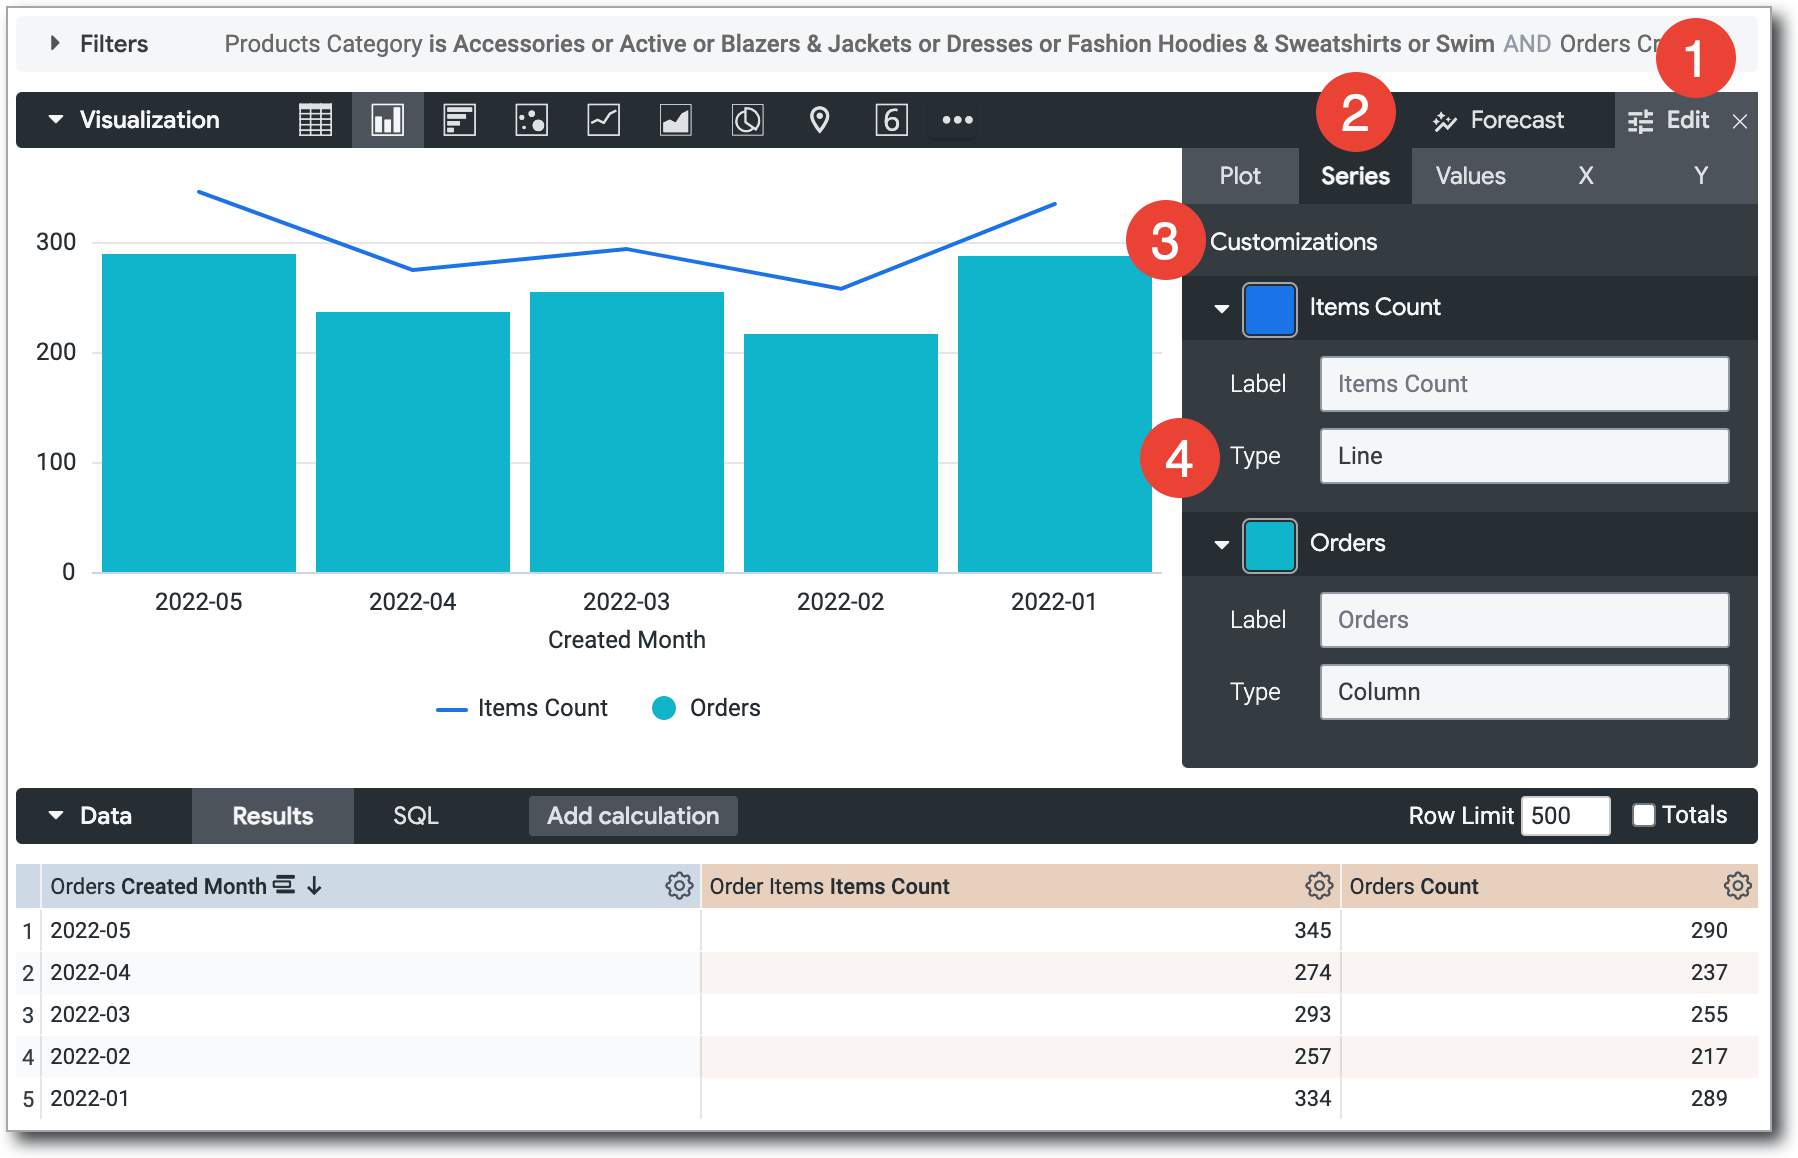Select the table visualization icon

point(315,120)
